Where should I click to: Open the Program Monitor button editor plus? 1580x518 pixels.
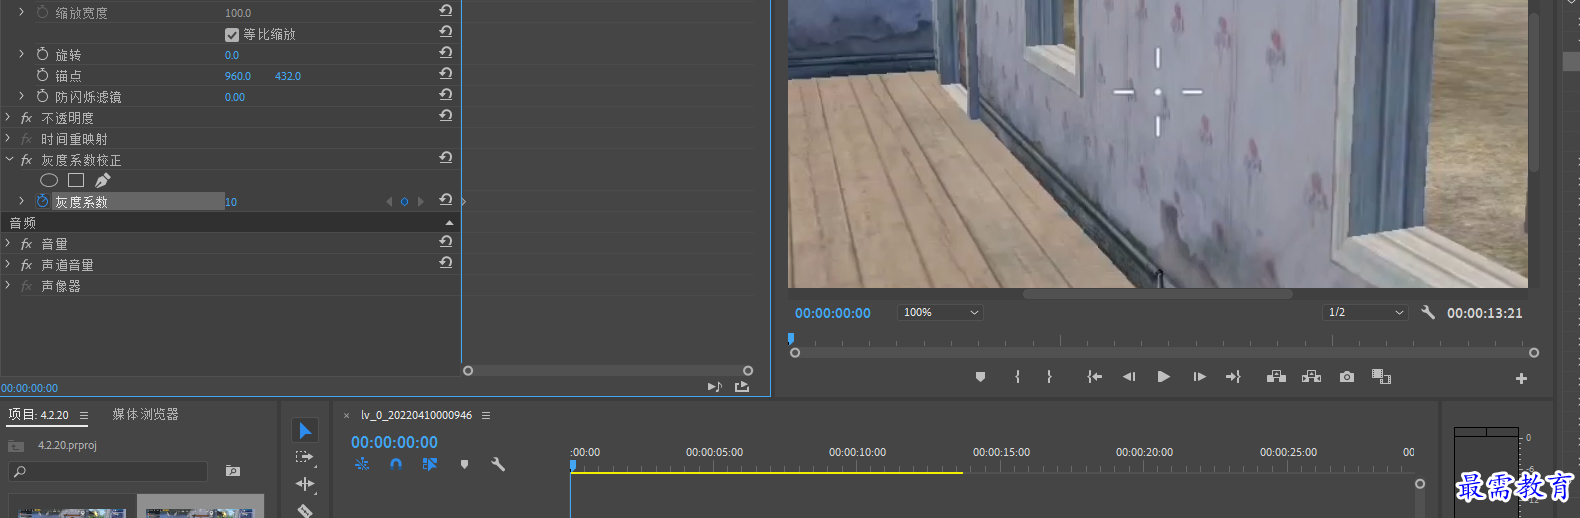tap(1521, 378)
